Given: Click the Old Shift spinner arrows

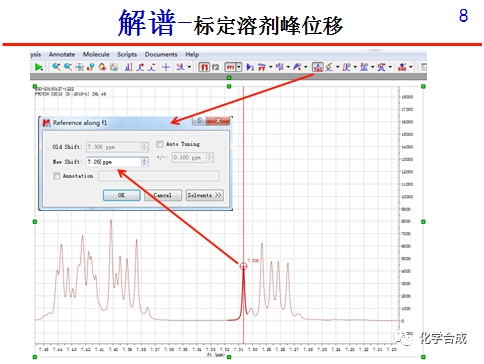Looking at the screenshot, I should click(x=144, y=147).
